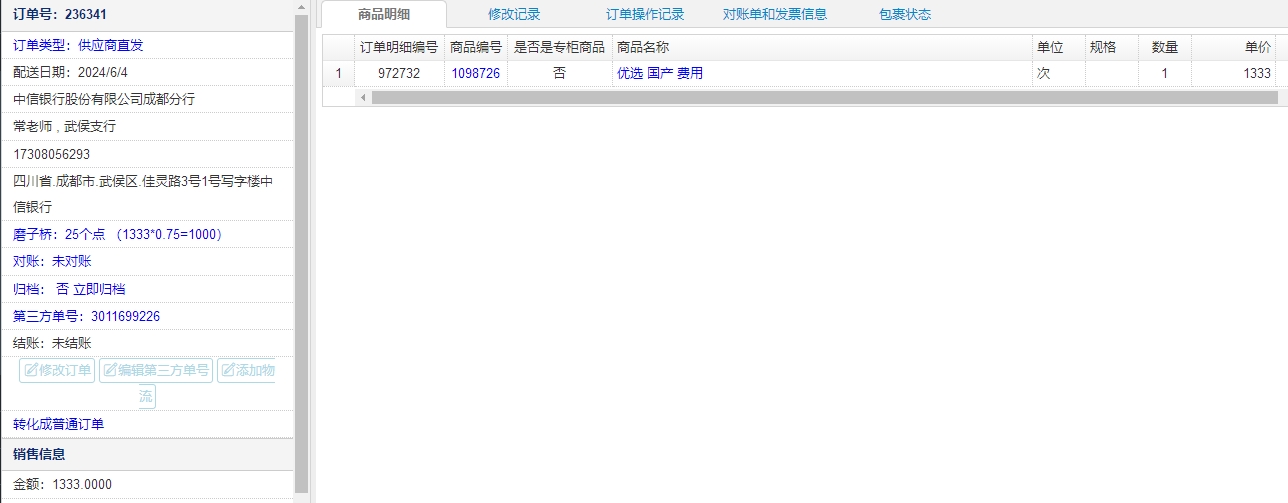Image resolution: width=1288 pixels, height=503 pixels.
Task: Click the 订单类型: 供应商直发 row
Action: [x=147, y=45]
